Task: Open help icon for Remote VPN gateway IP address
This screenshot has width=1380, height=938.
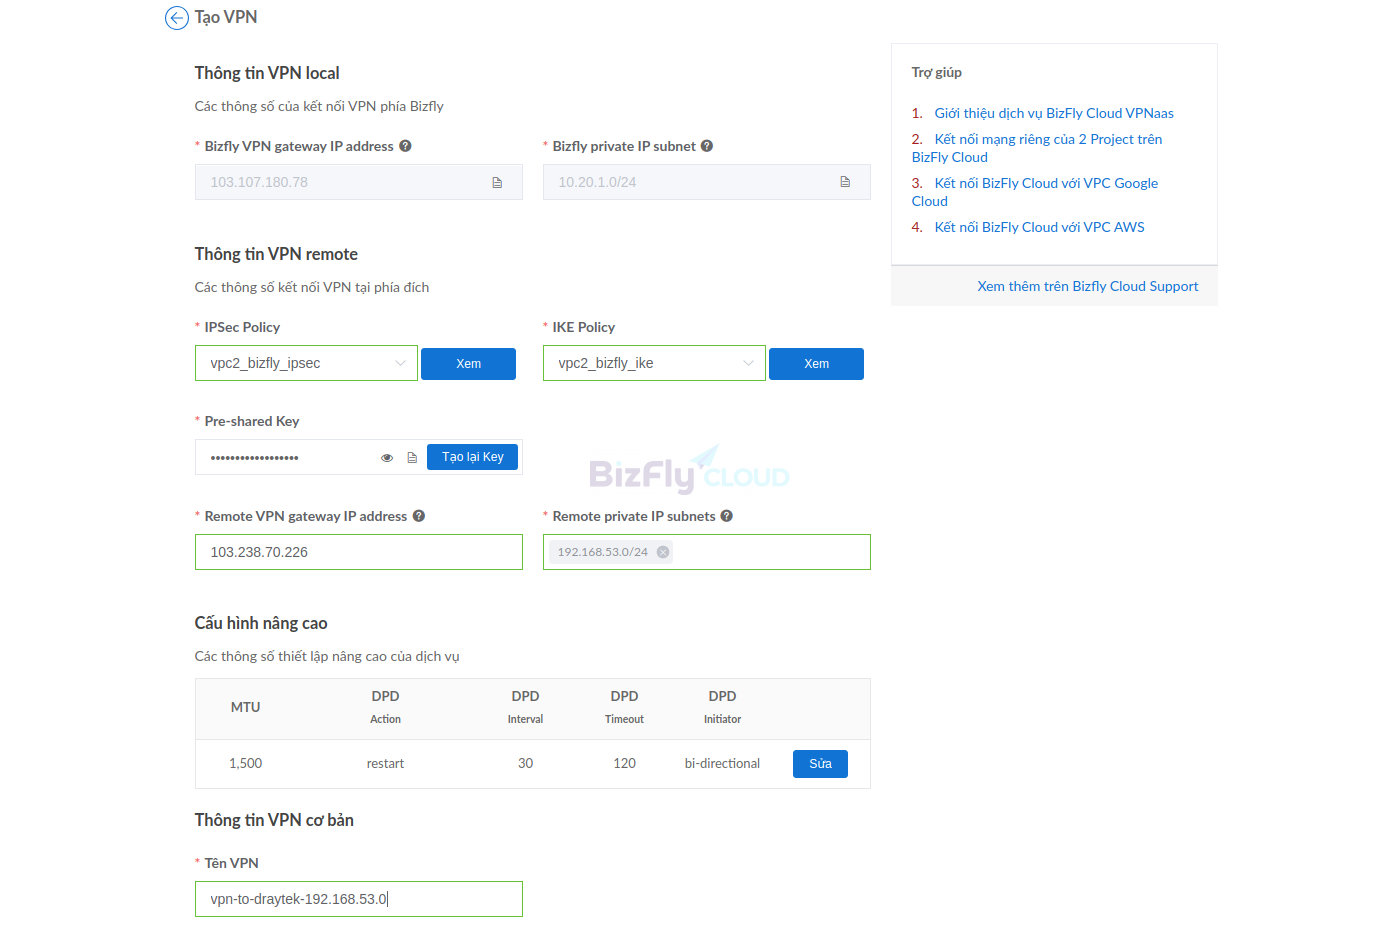Action: pos(419,516)
